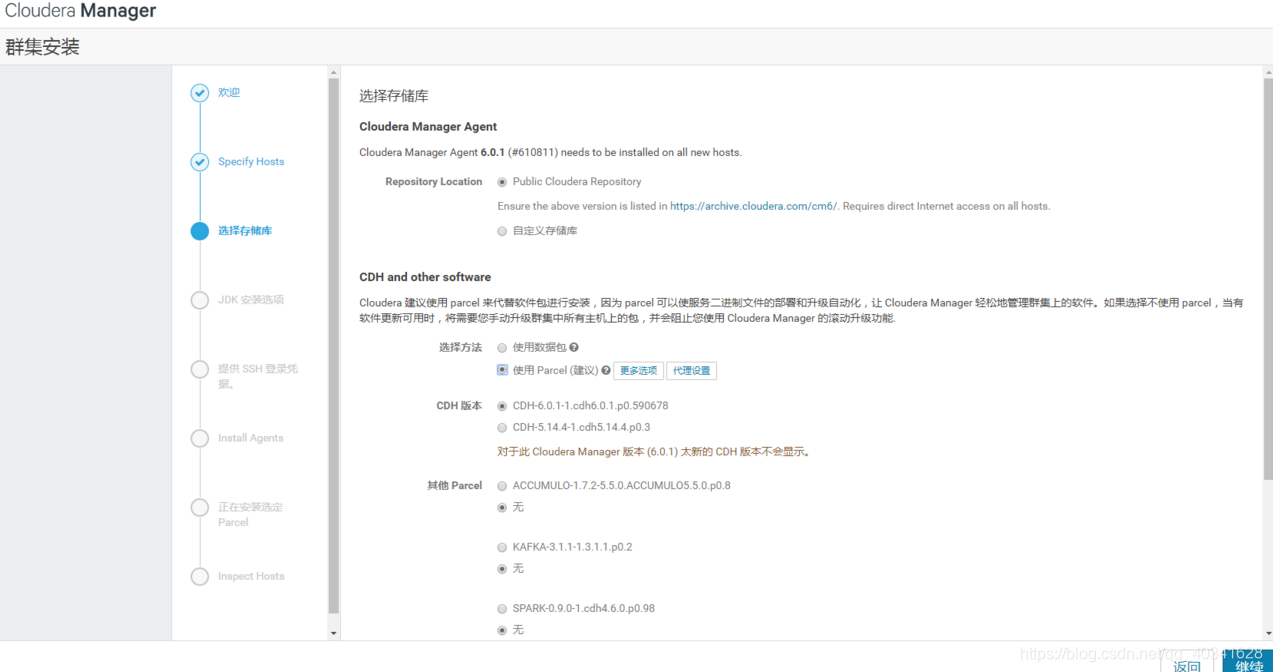The width and height of the screenshot is (1273, 672).
Task: Click the Cloudera Manager Agent heading
Action: coord(428,127)
